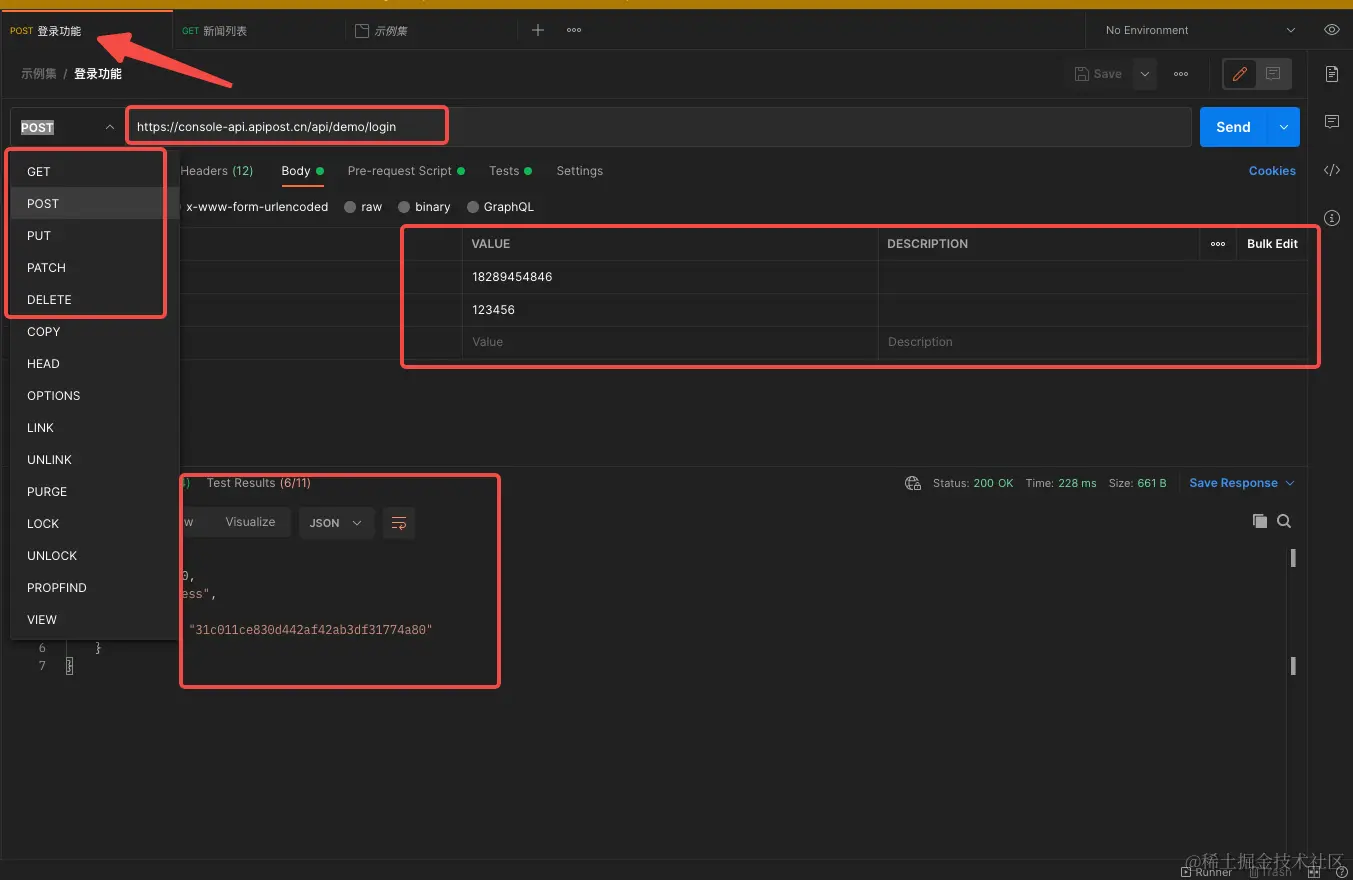The width and height of the screenshot is (1353, 880).
Task: Choose HEAD from method list
Action: point(94,364)
